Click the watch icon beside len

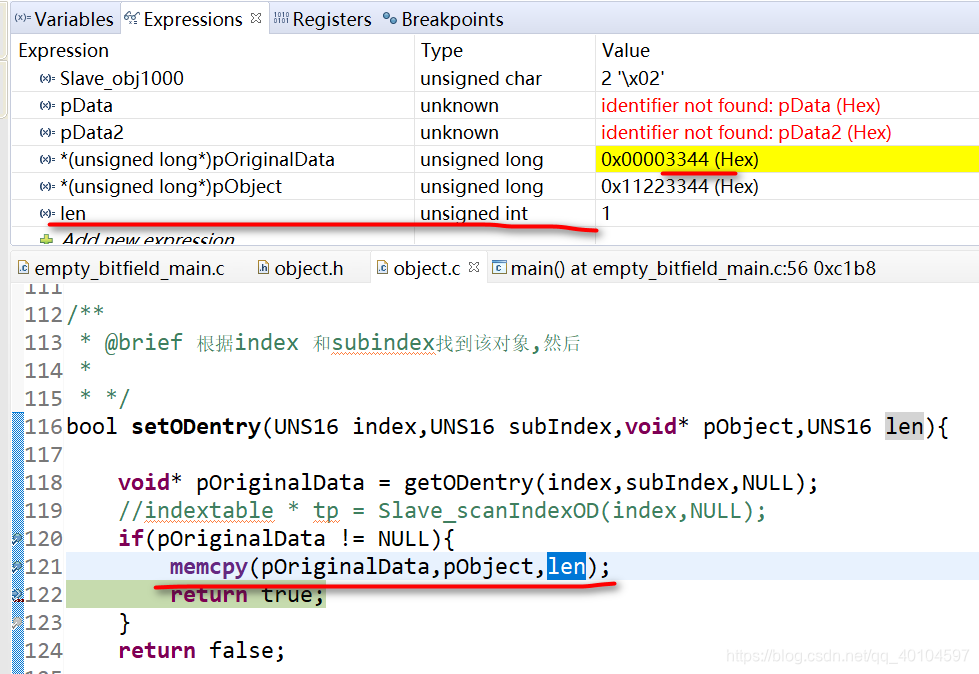point(47,213)
